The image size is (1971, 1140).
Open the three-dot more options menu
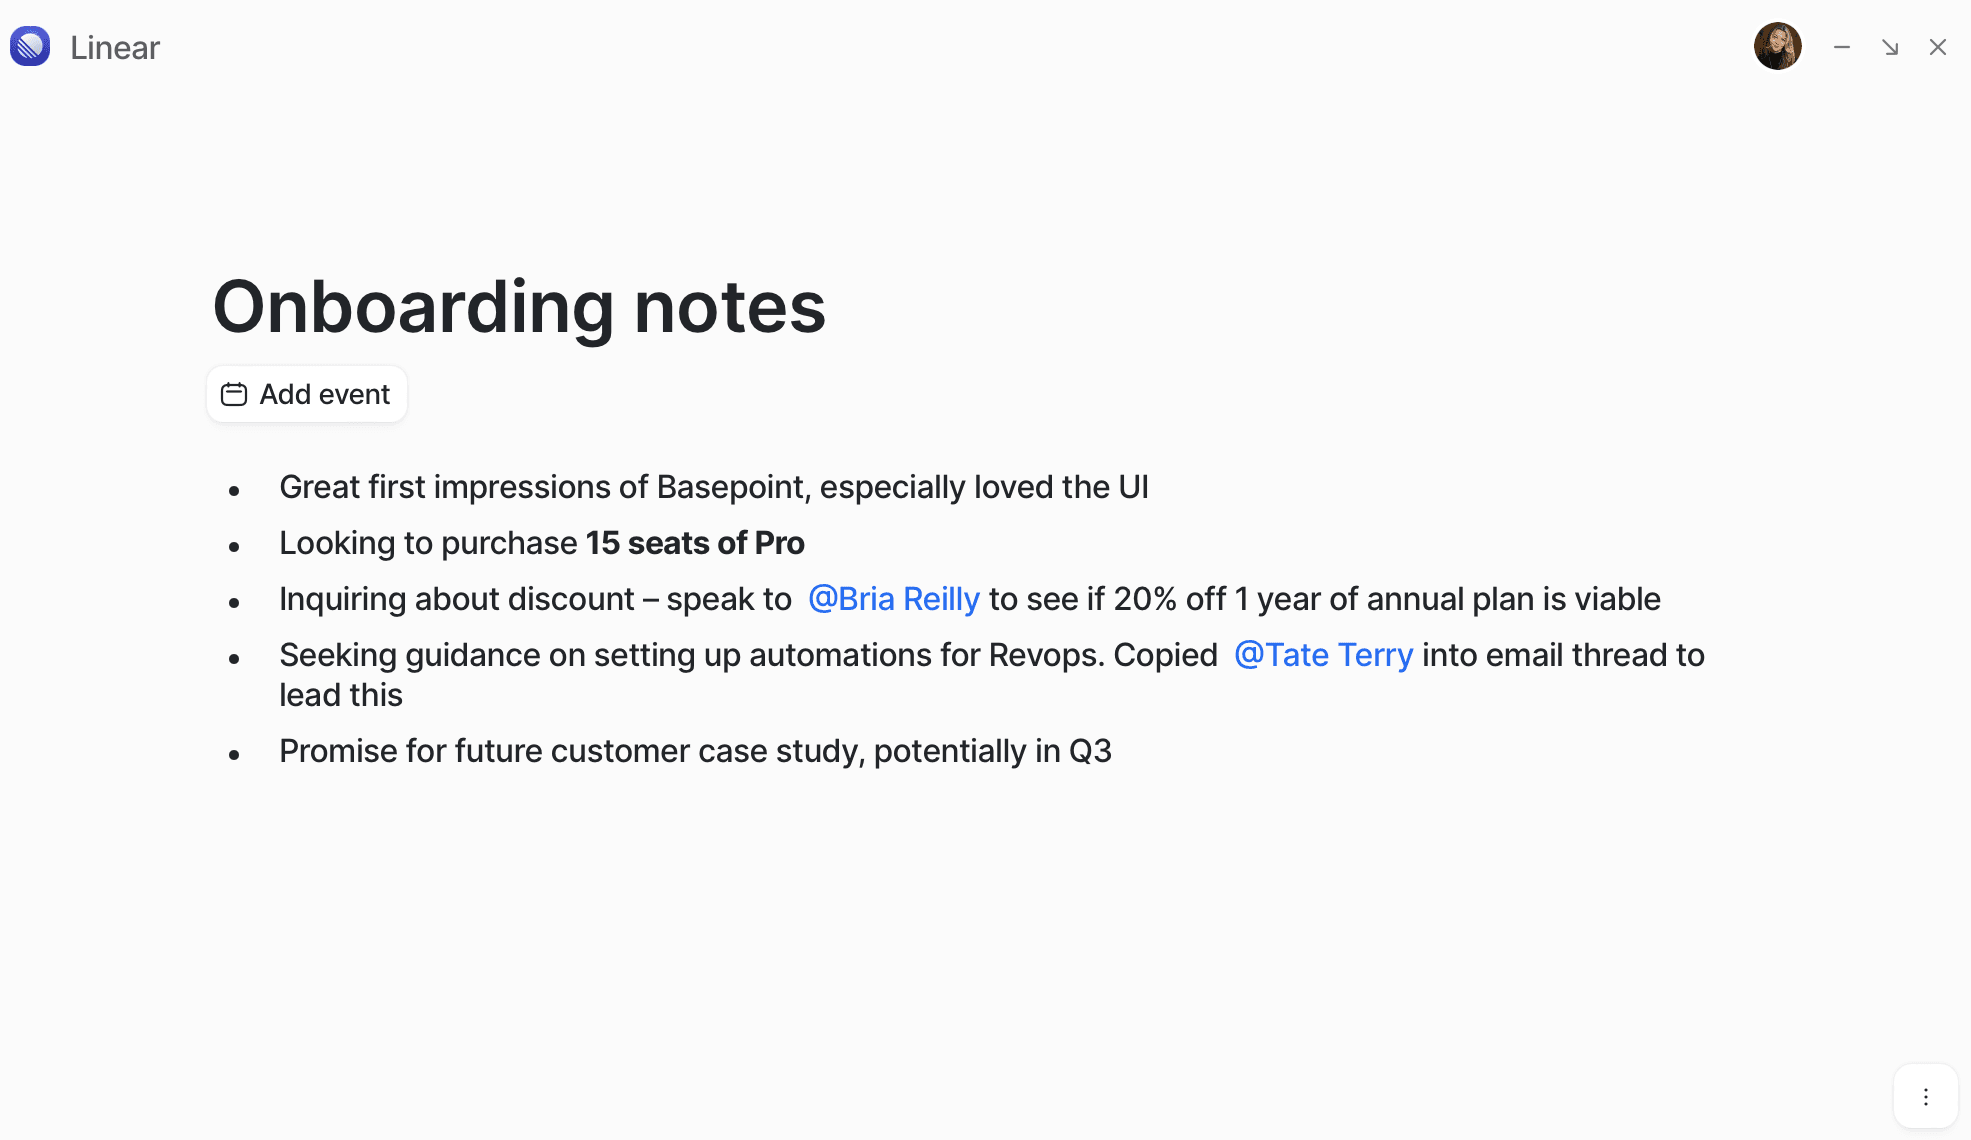1925,1097
